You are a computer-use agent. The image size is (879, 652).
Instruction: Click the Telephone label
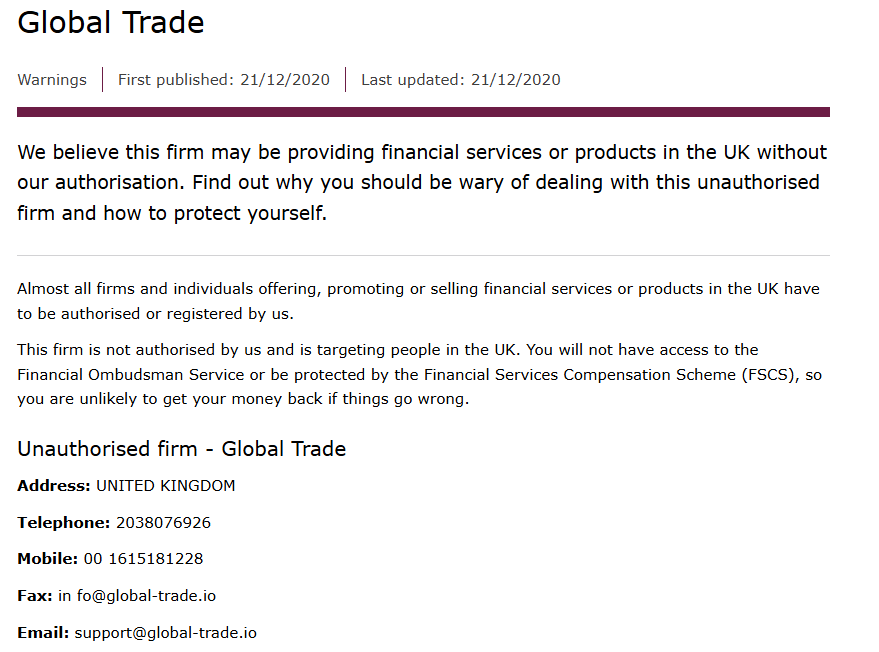pyautogui.click(x=64, y=522)
